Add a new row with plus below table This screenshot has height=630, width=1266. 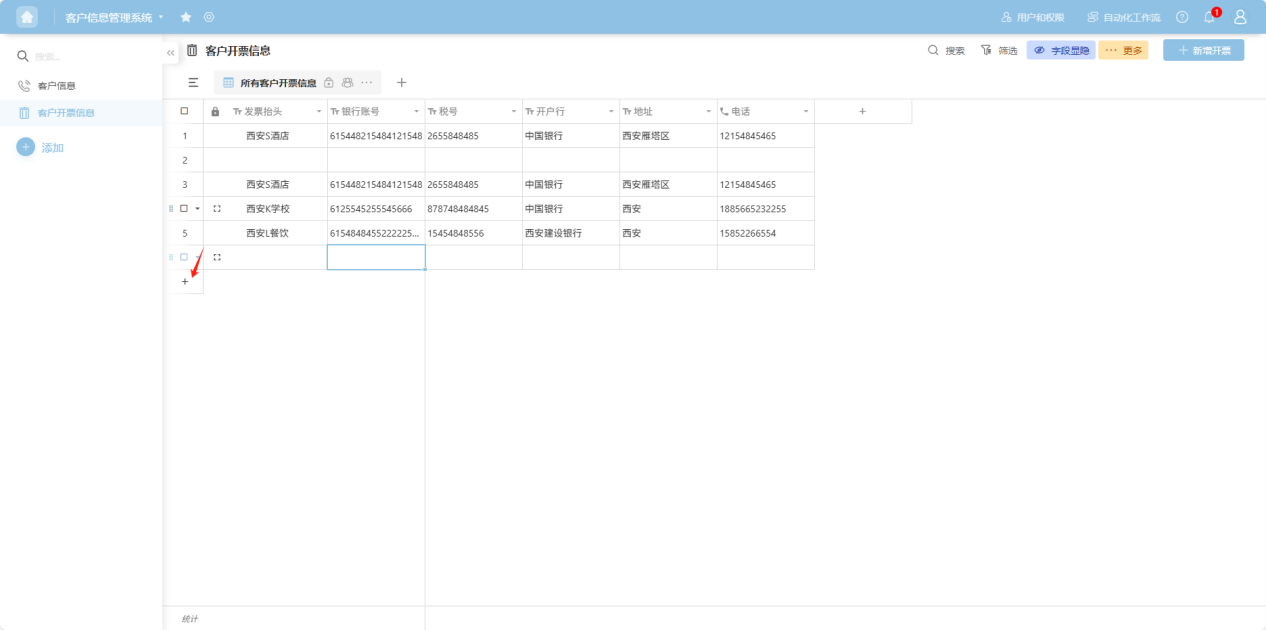pos(184,282)
